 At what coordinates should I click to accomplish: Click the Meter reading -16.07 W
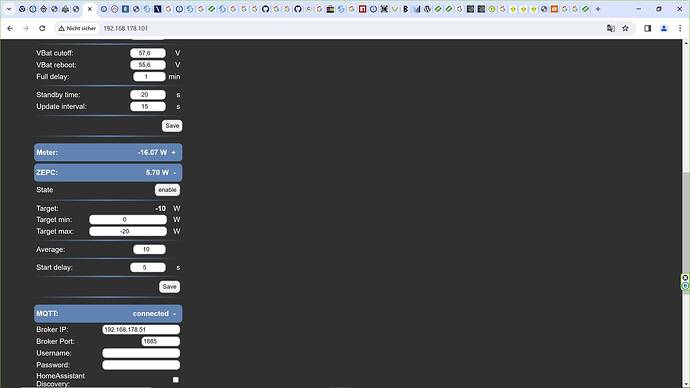click(x=152, y=153)
